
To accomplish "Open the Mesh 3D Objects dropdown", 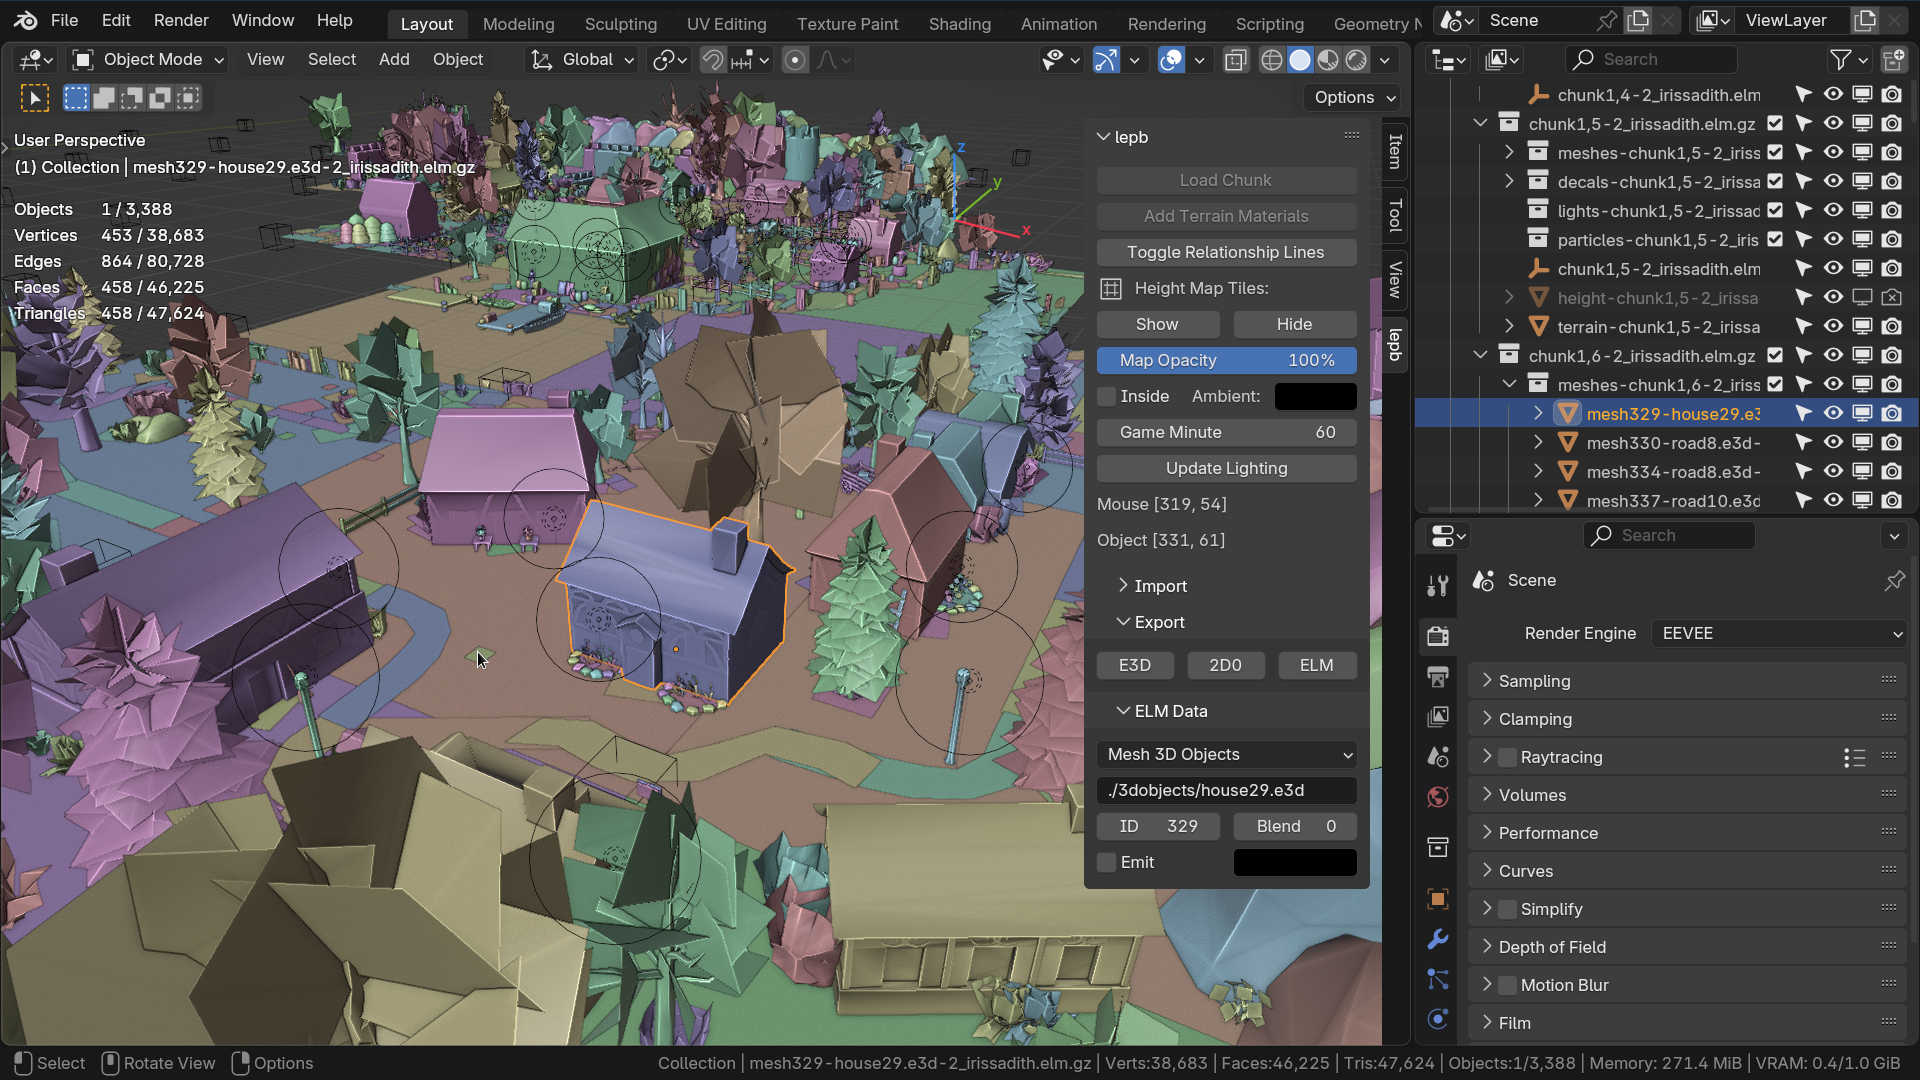I will tap(1227, 754).
